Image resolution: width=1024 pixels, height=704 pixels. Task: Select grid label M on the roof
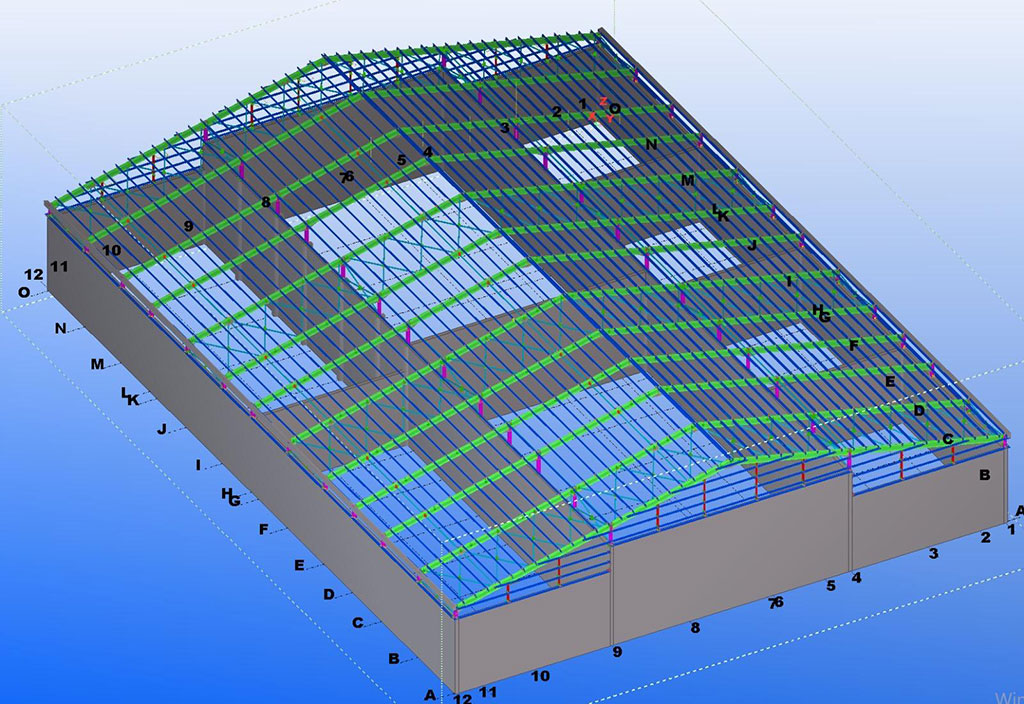687,180
